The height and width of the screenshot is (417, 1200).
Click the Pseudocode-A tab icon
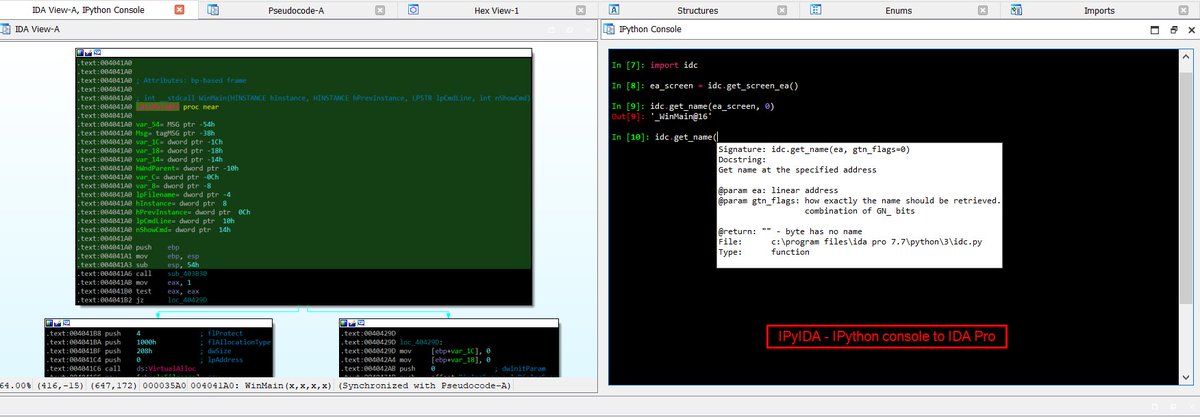[214, 9]
